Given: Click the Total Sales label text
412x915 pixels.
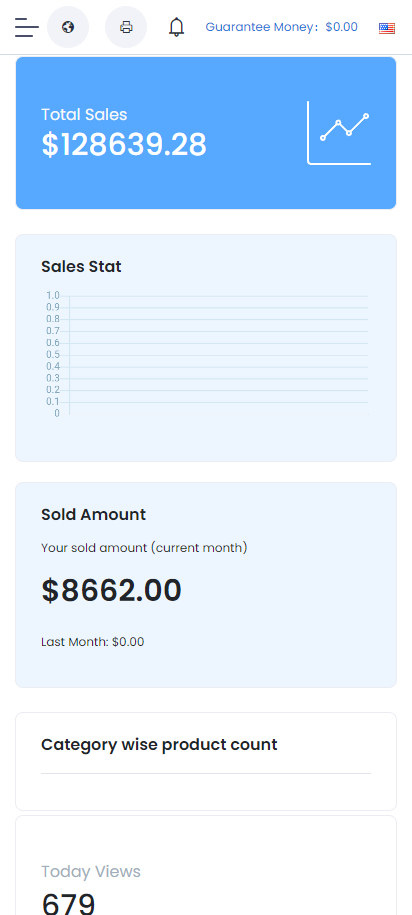Looking at the screenshot, I should pos(84,114).
